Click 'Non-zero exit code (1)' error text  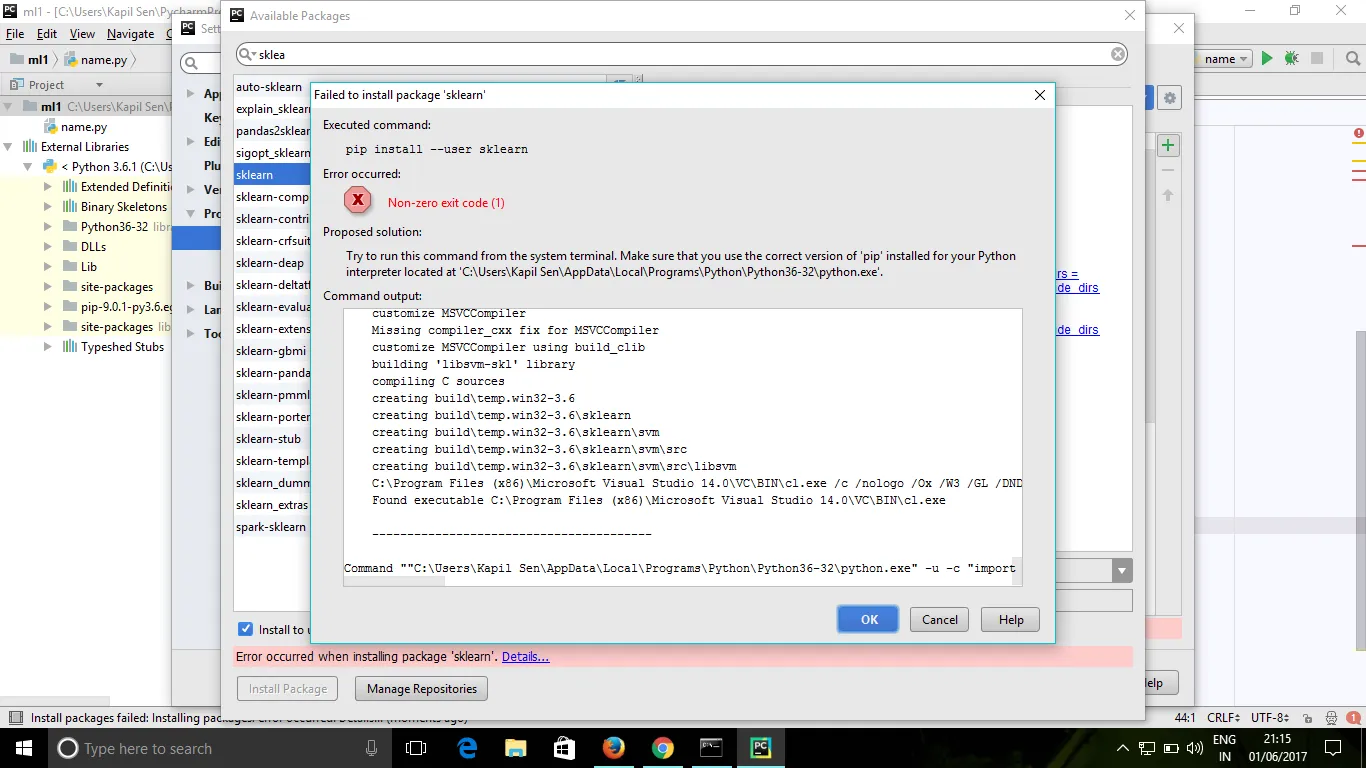pyautogui.click(x=446, y=203)
